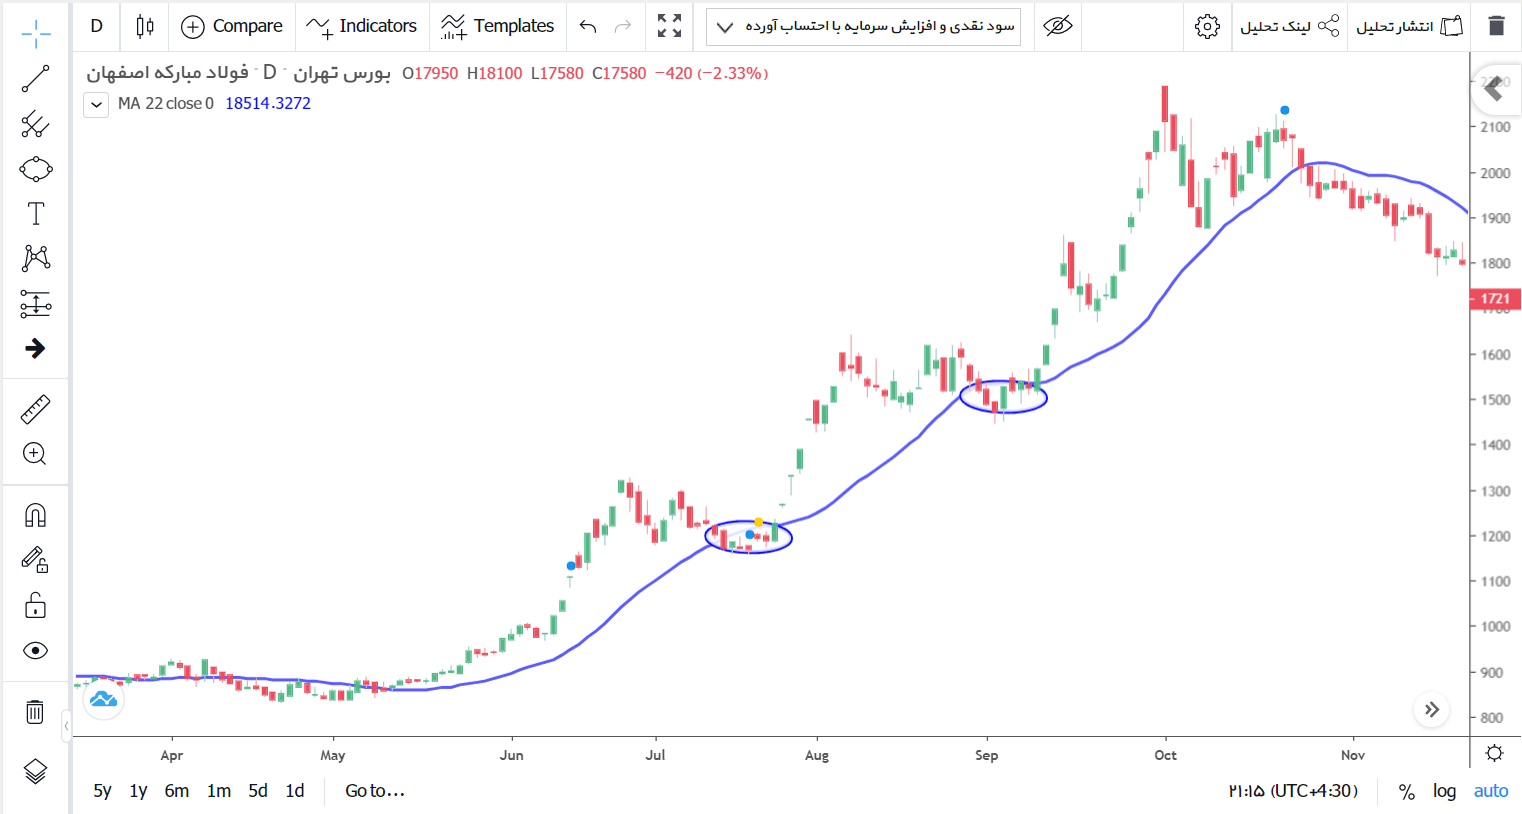
Task: Change the D timeframe interval
Action: [96, 26]
